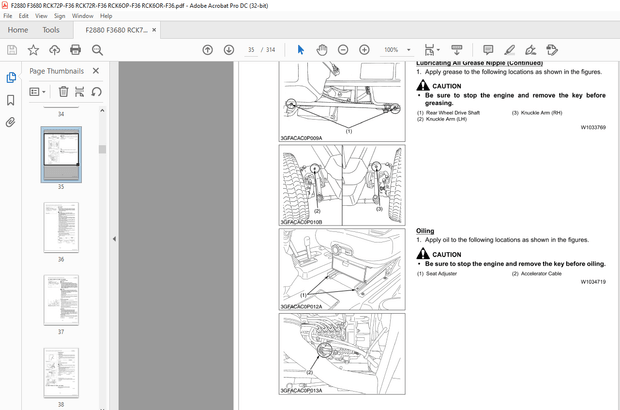This screenshot has height=410, width=620.
Task: Toggle the Page Thumbnails sidebar button
Action: [11, 76]
